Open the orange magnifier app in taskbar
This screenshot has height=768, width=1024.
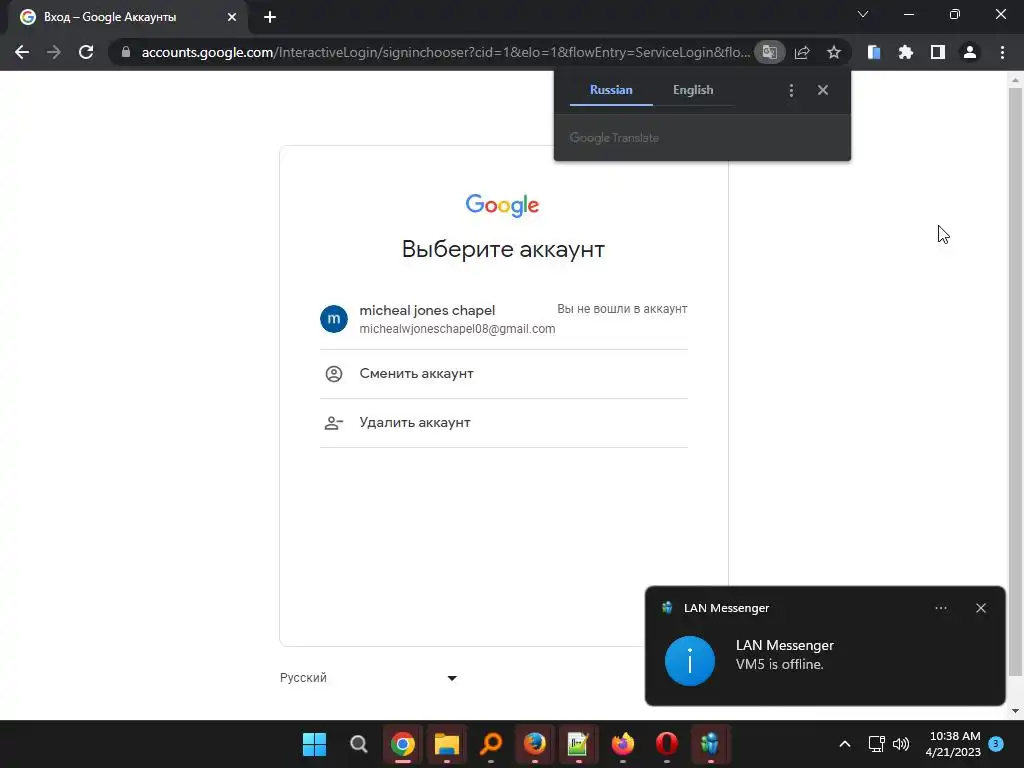(490, 744)
